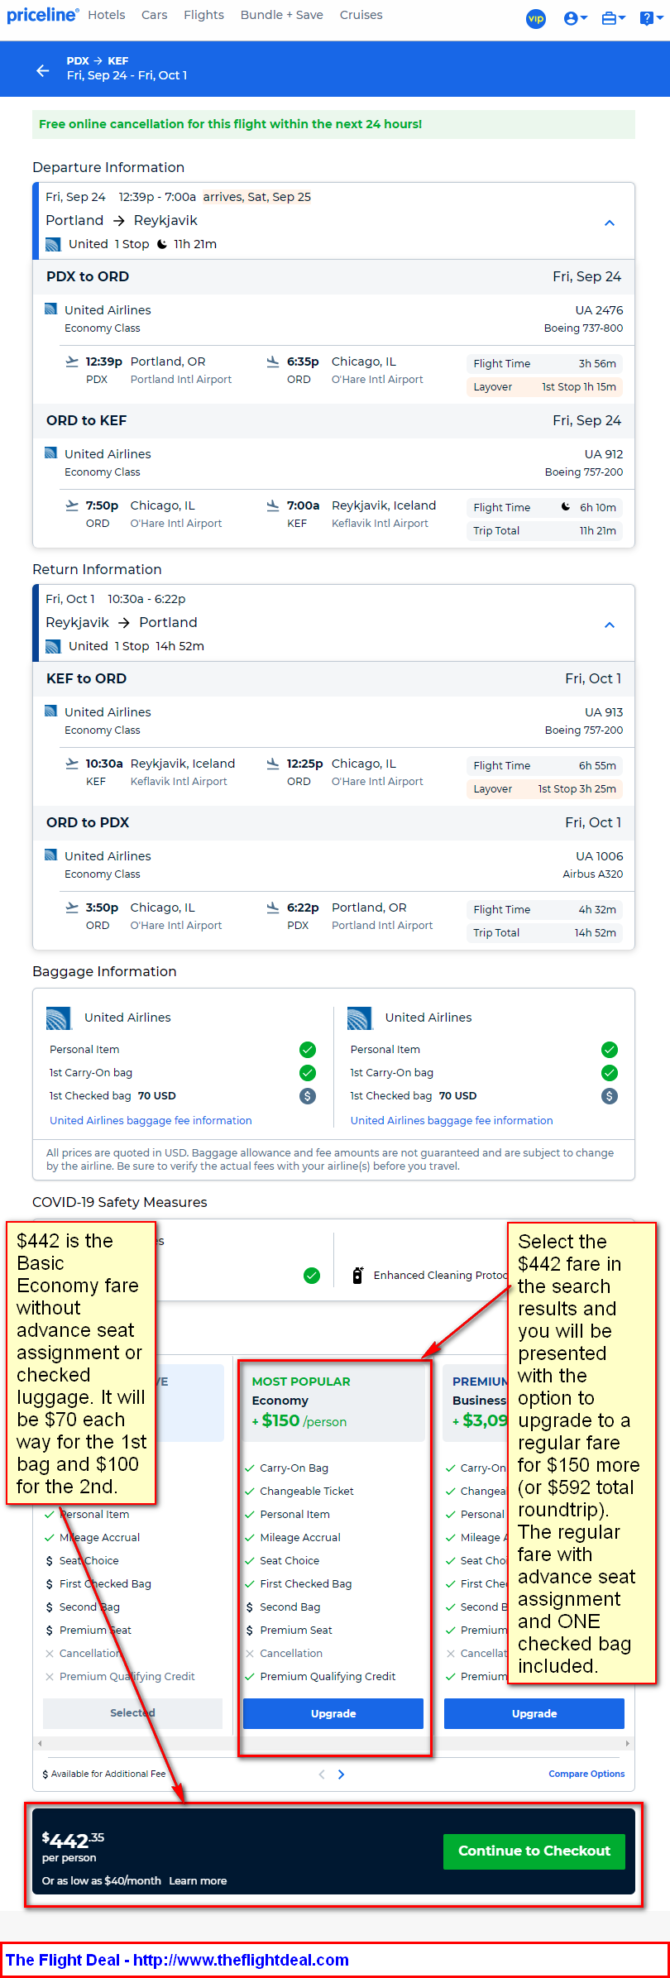Viewport: 670px width, 1978px height.
Task: Click left 1st Checked bag dollar icon
Action: (x=308, y=1096)
